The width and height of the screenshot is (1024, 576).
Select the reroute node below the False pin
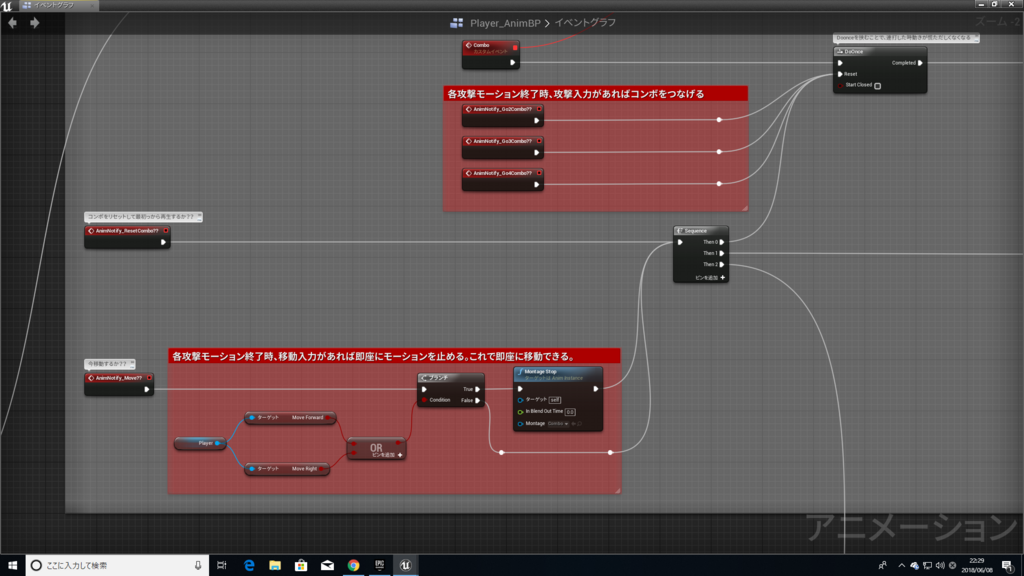coord(502,452)
